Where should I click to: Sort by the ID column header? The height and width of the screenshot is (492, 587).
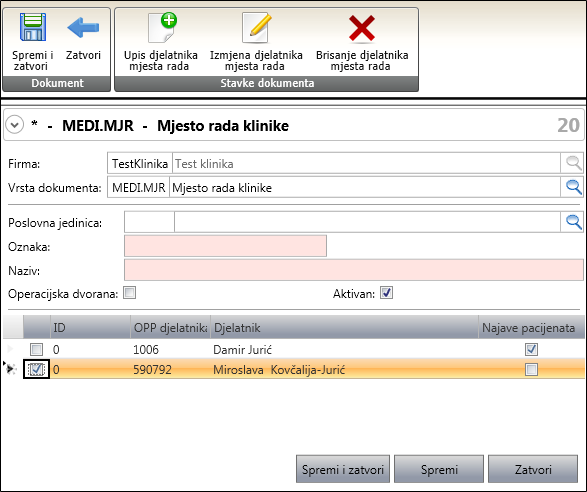(90, 328)
